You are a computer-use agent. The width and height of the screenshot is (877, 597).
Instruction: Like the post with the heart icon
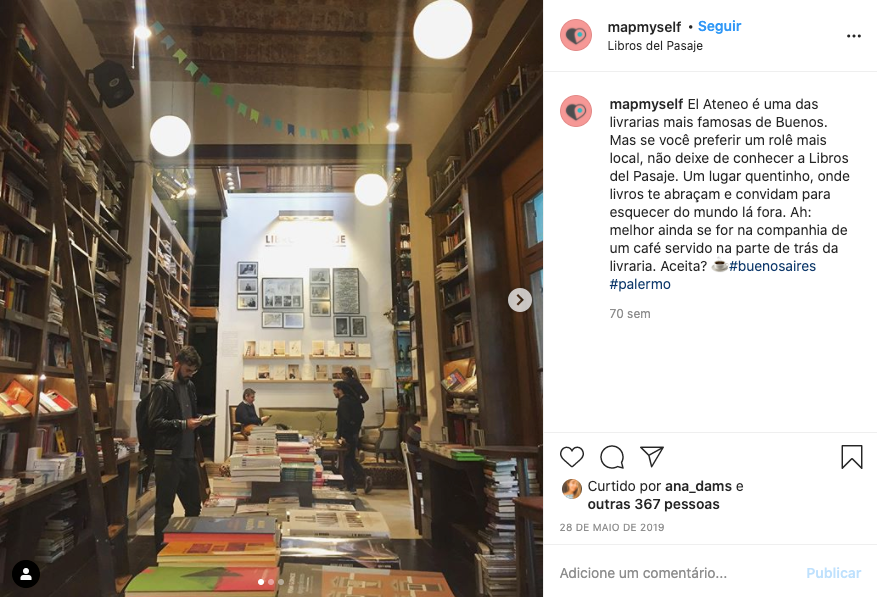point(572,457)
